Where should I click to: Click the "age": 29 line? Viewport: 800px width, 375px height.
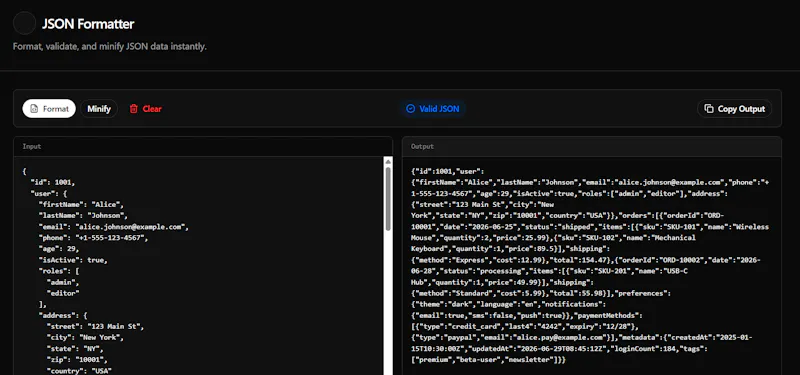pos(59,248)
